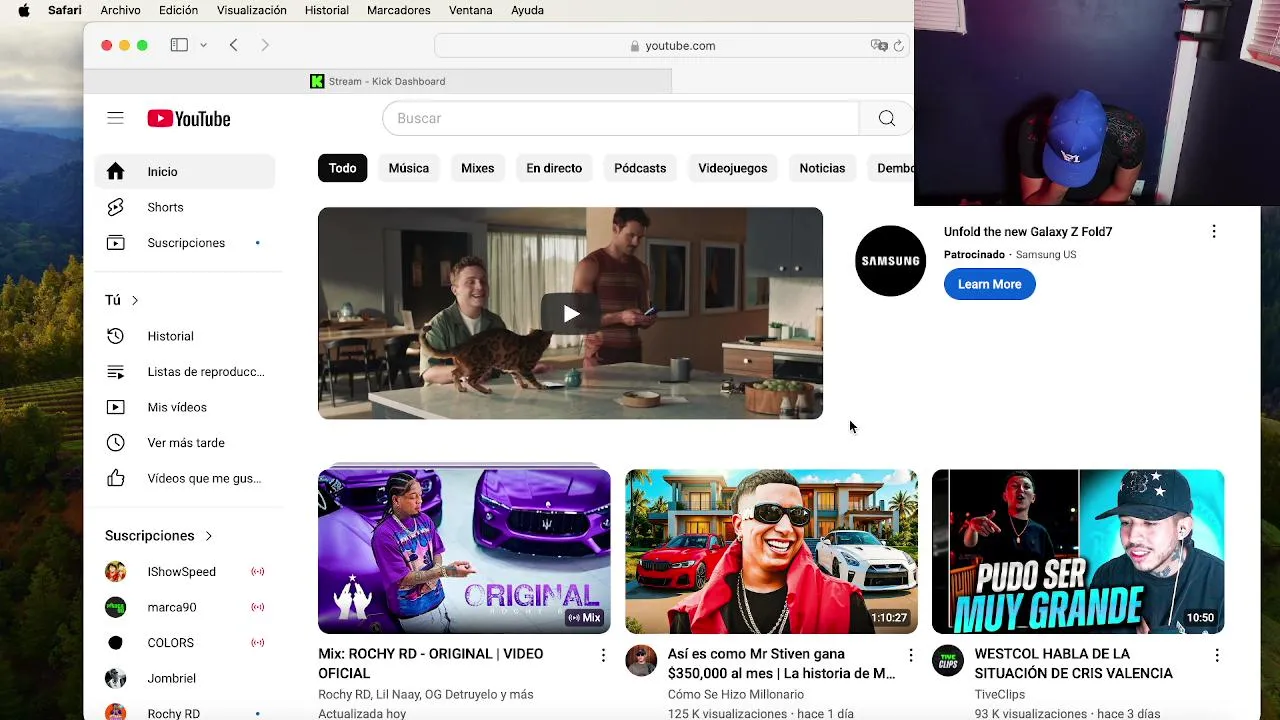The height and width of the screenshot is (720, 1280).
Task: Open the Marcadores menu
Action: [398, 10]
